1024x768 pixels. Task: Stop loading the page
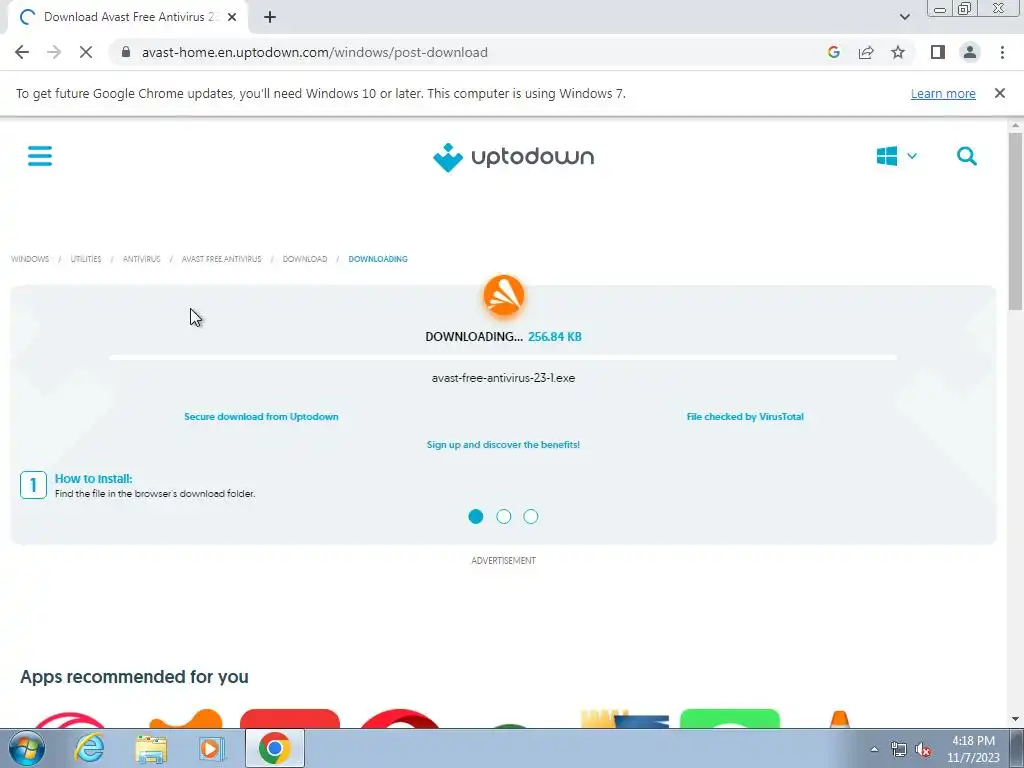[86, 52]
